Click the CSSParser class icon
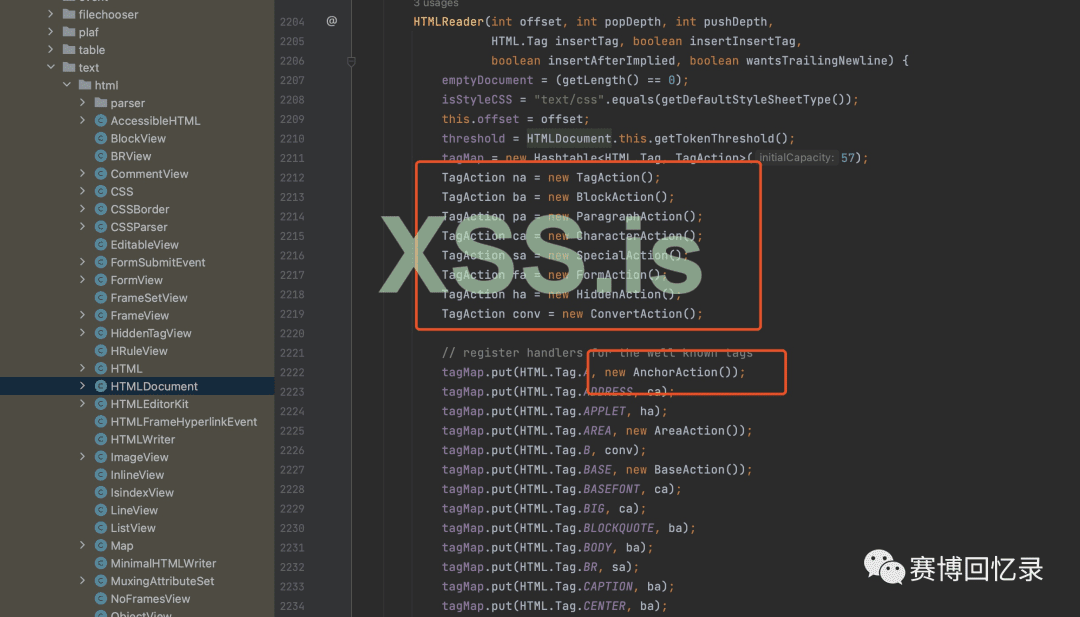The image size is (1080, 617). [101, 227]
